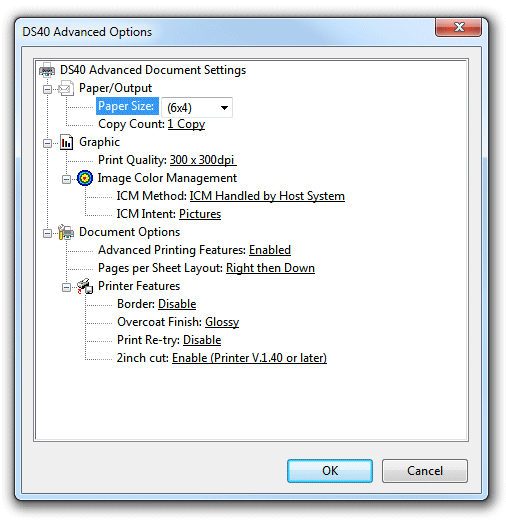Collapse the Printer Features node

[x=67, y=287]
